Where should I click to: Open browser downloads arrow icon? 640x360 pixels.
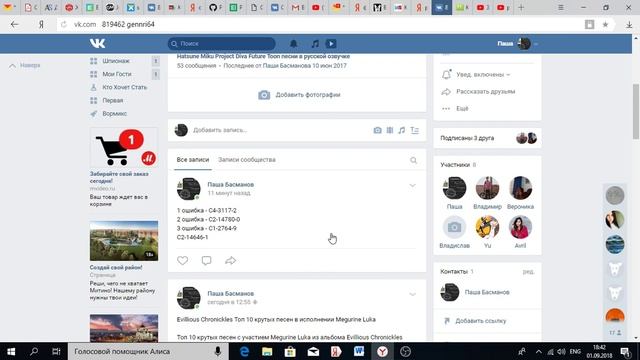(629, 24)
